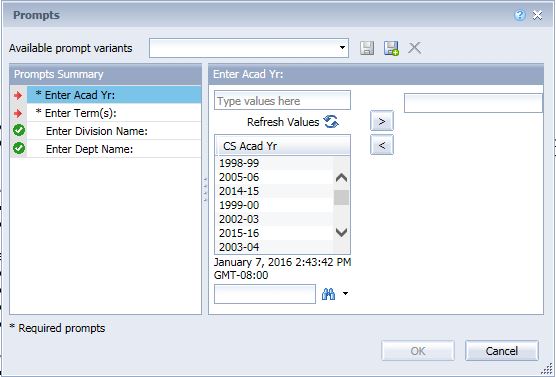The image size is (556, 377).
Task: Click the Refresh Values icon
Action: (331, 122)
